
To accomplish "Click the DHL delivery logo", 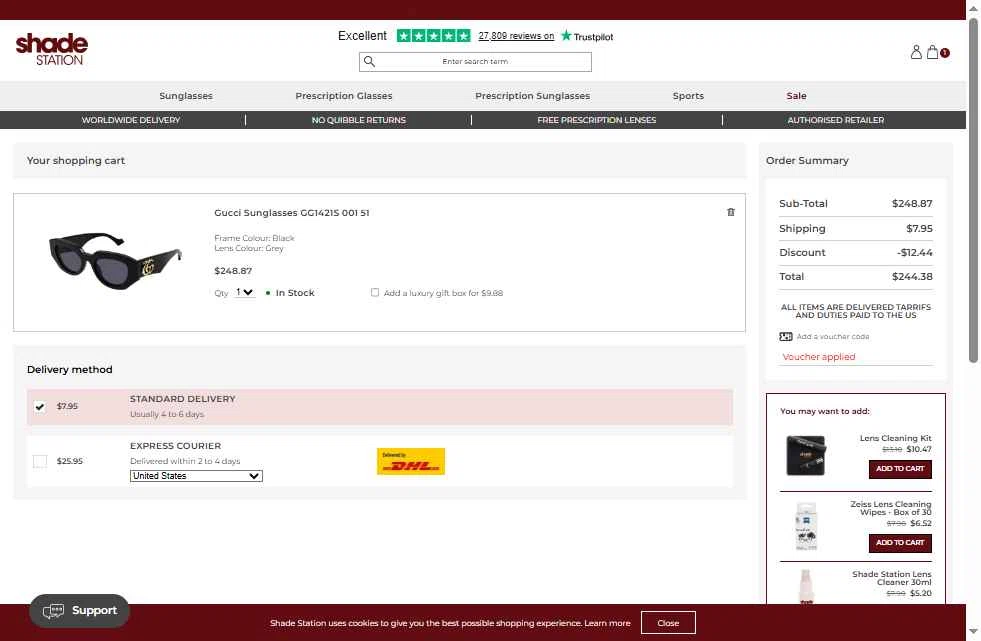I will (x=411, y=462).
